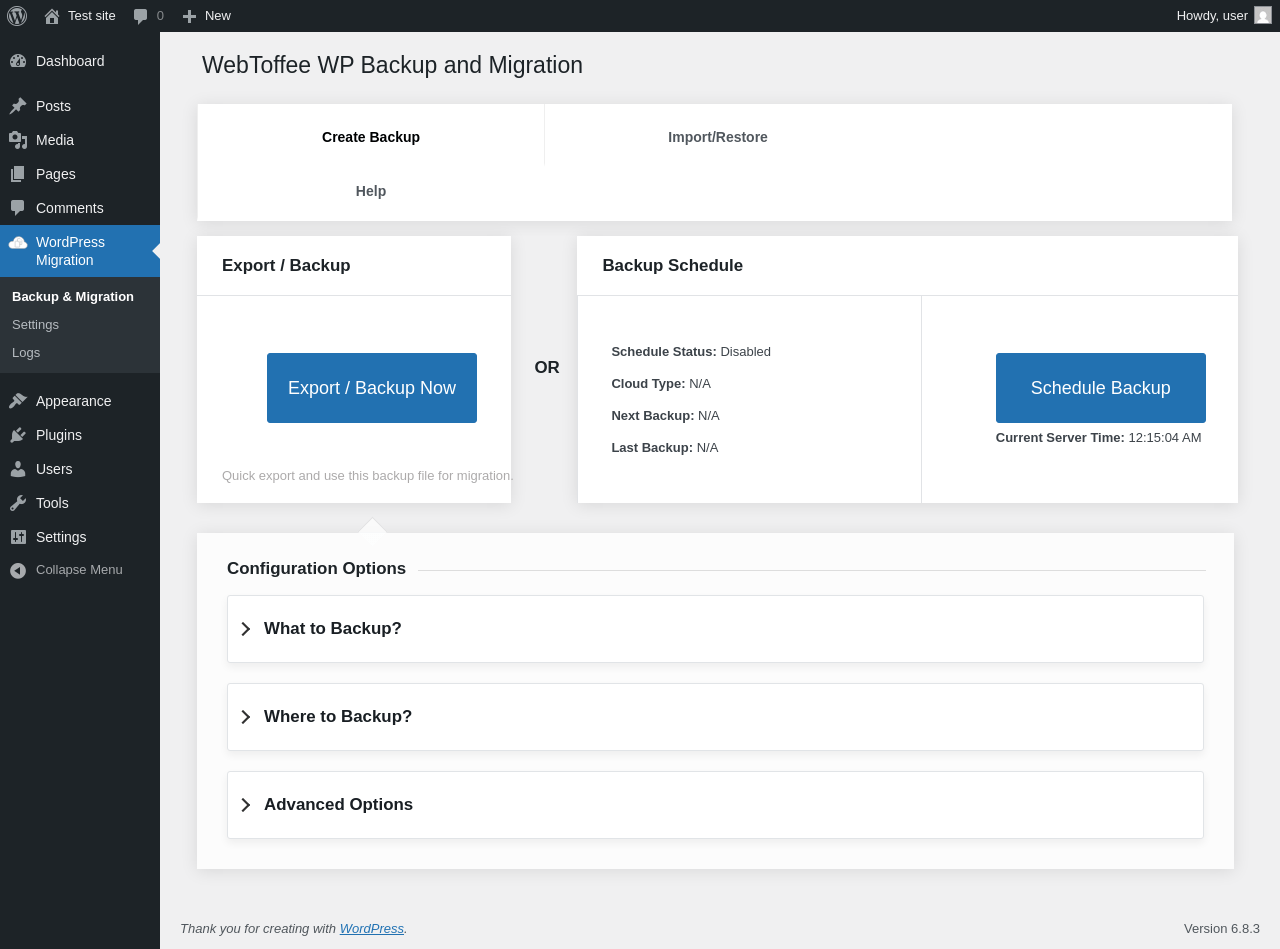Click the New plus icon
This screenshot has width=1280, height=949.
[189, 16]
